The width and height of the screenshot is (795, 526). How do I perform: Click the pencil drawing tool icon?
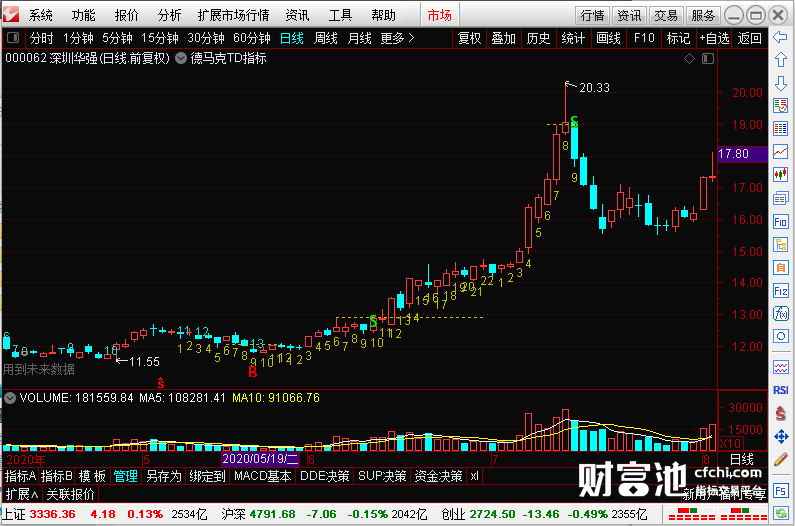(x=780, y=460)
